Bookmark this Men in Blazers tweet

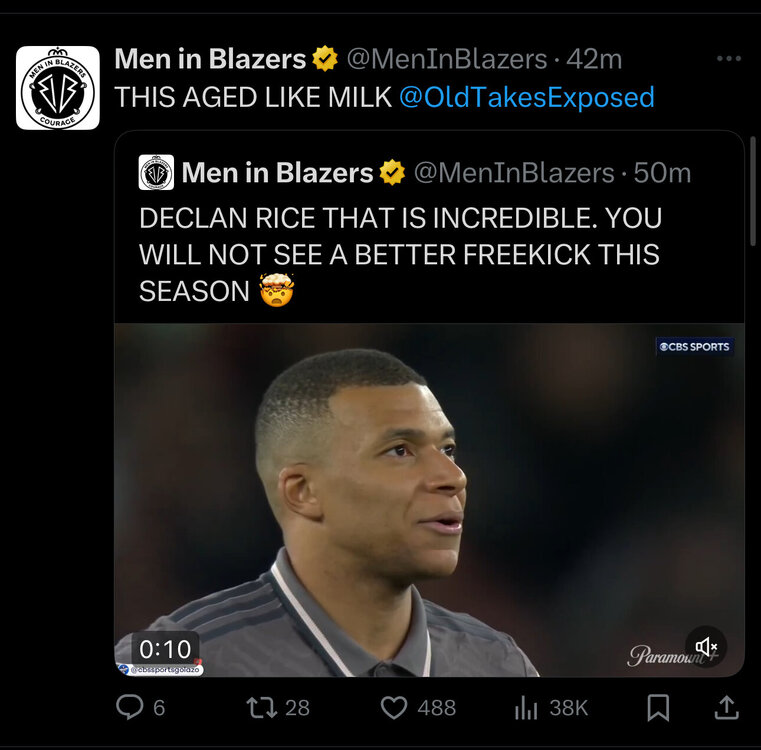(x=658, y=708)
